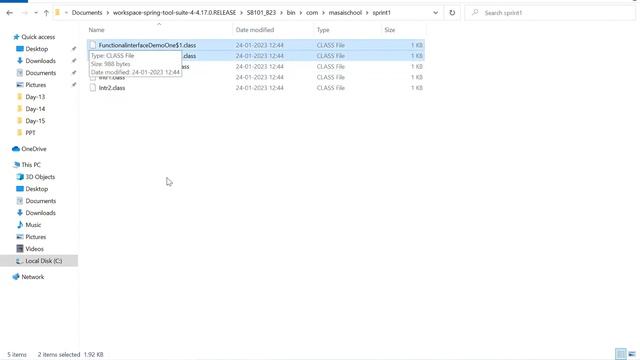Sort by Date modified column header
Image resolution: width=640 pixels, height=360 pixels.
point(255,30)
